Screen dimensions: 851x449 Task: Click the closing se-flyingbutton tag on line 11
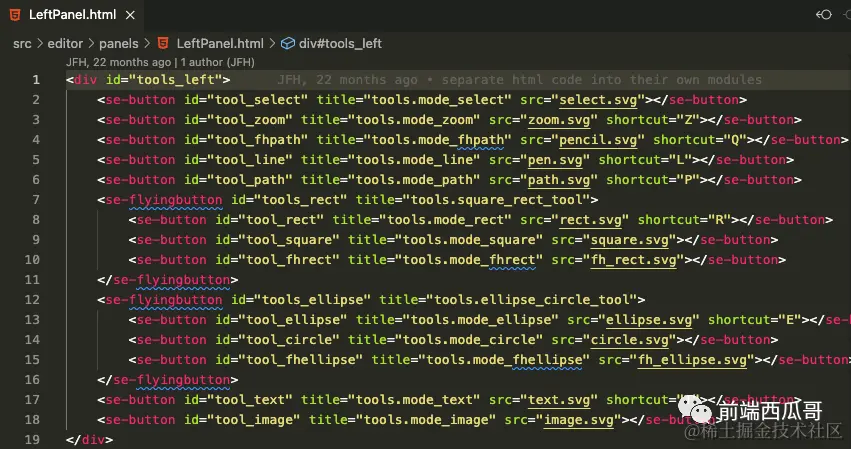(x=168, y=280)
